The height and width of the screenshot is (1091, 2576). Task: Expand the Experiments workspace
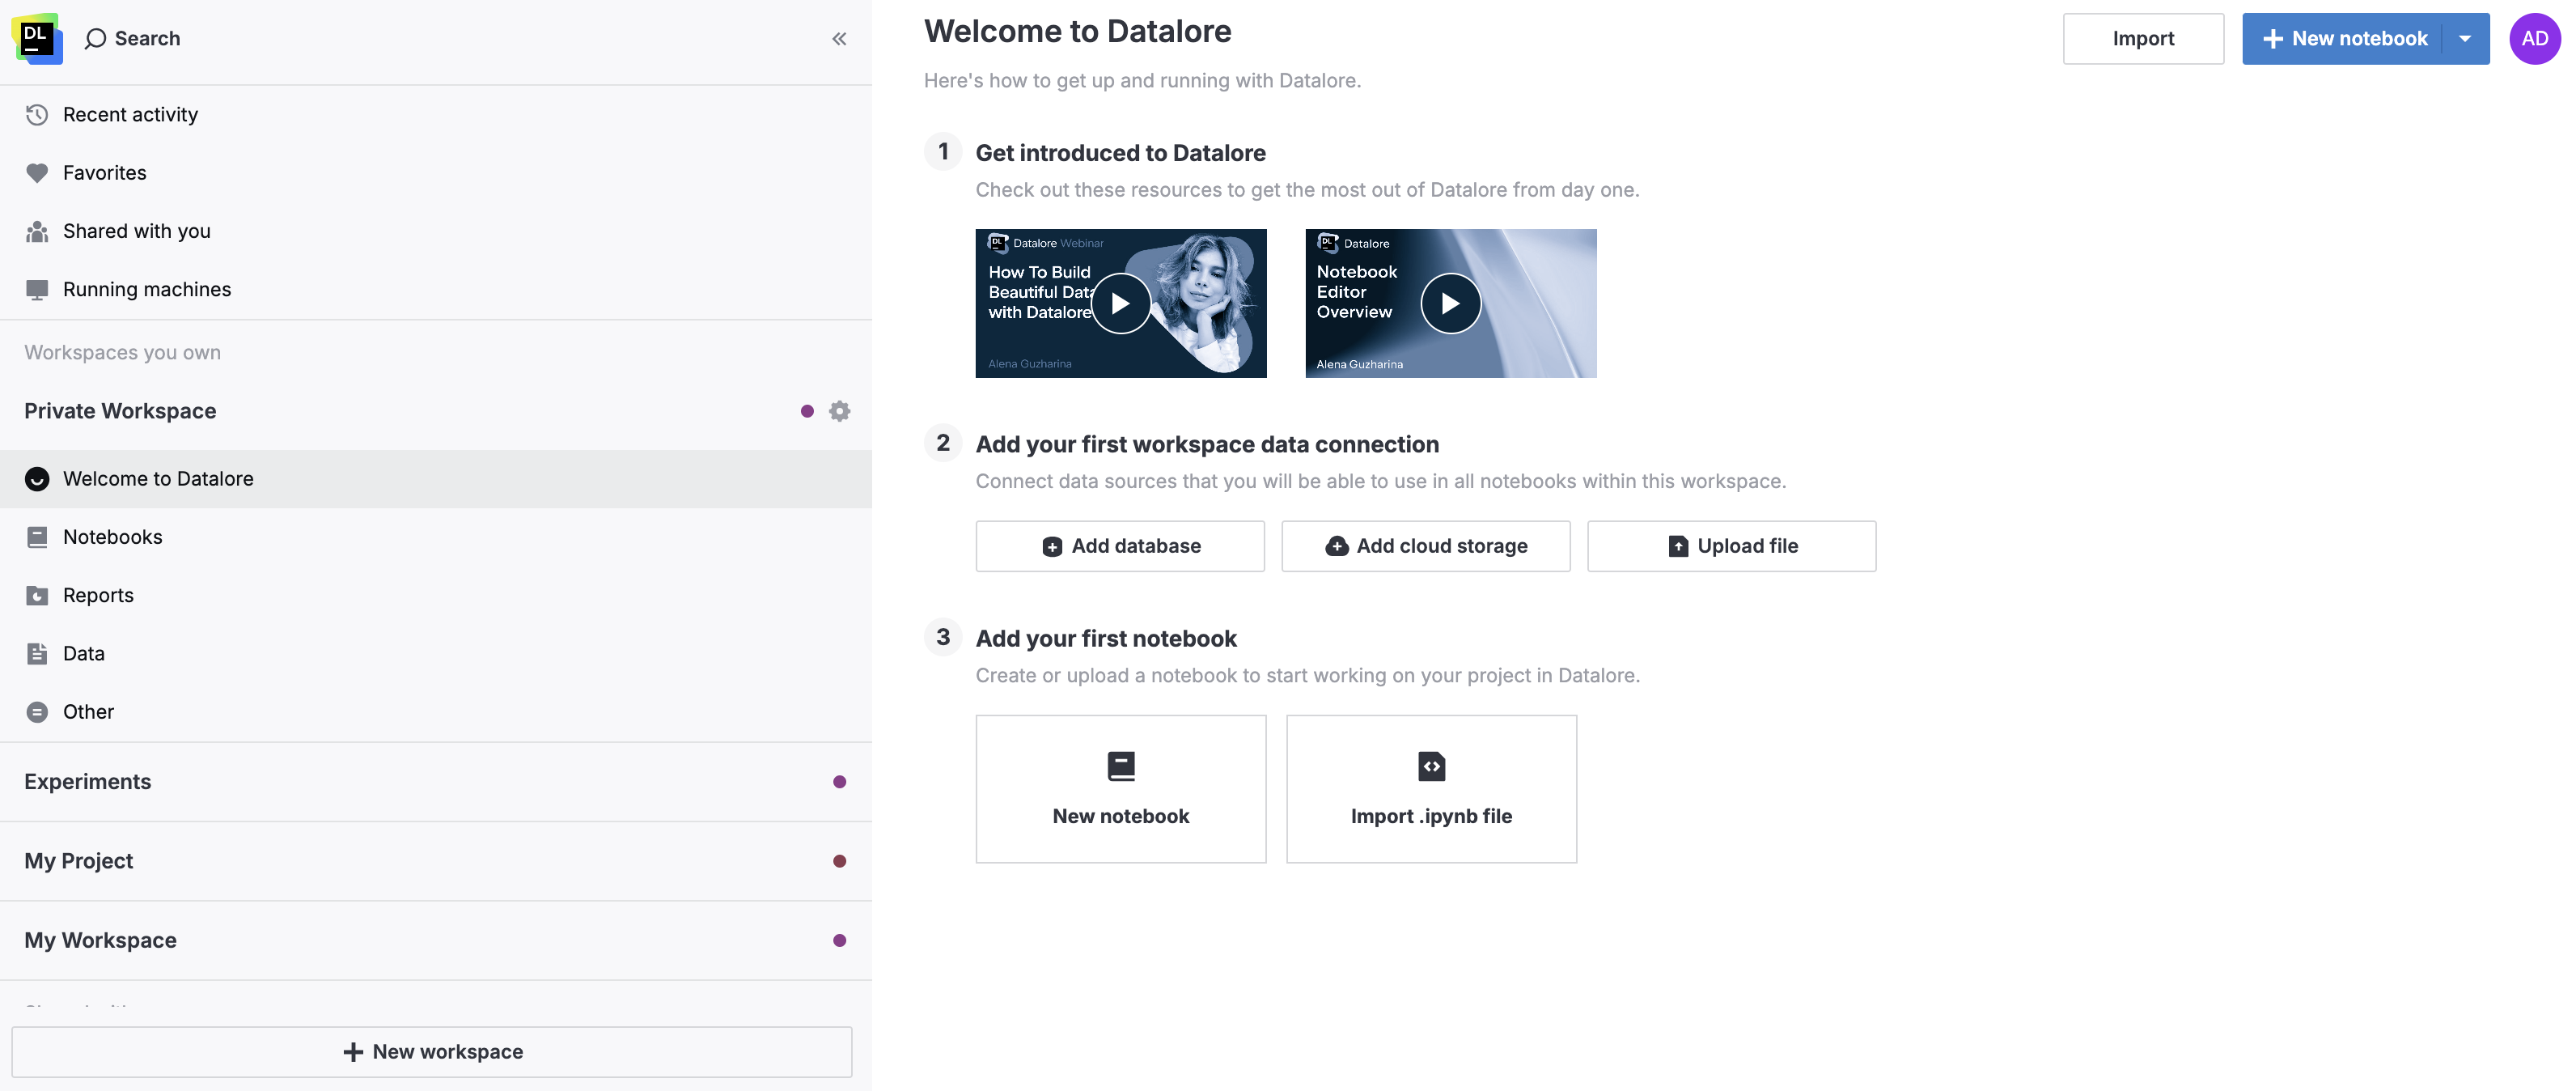pyautogui.click(x=88, y=781)
